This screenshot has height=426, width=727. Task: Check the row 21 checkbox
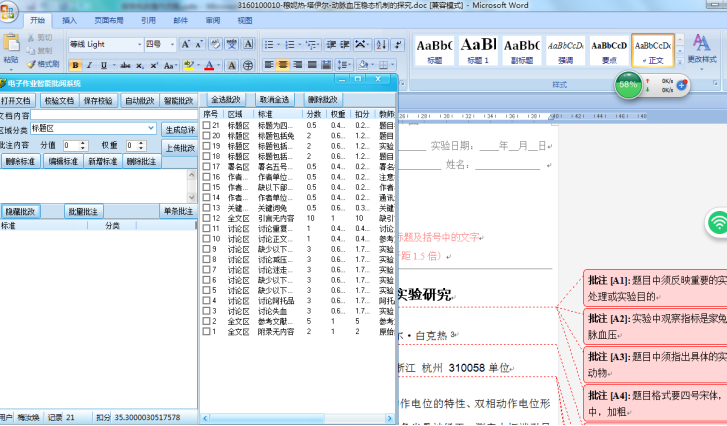pyautogui.click(x=207, y=125)
